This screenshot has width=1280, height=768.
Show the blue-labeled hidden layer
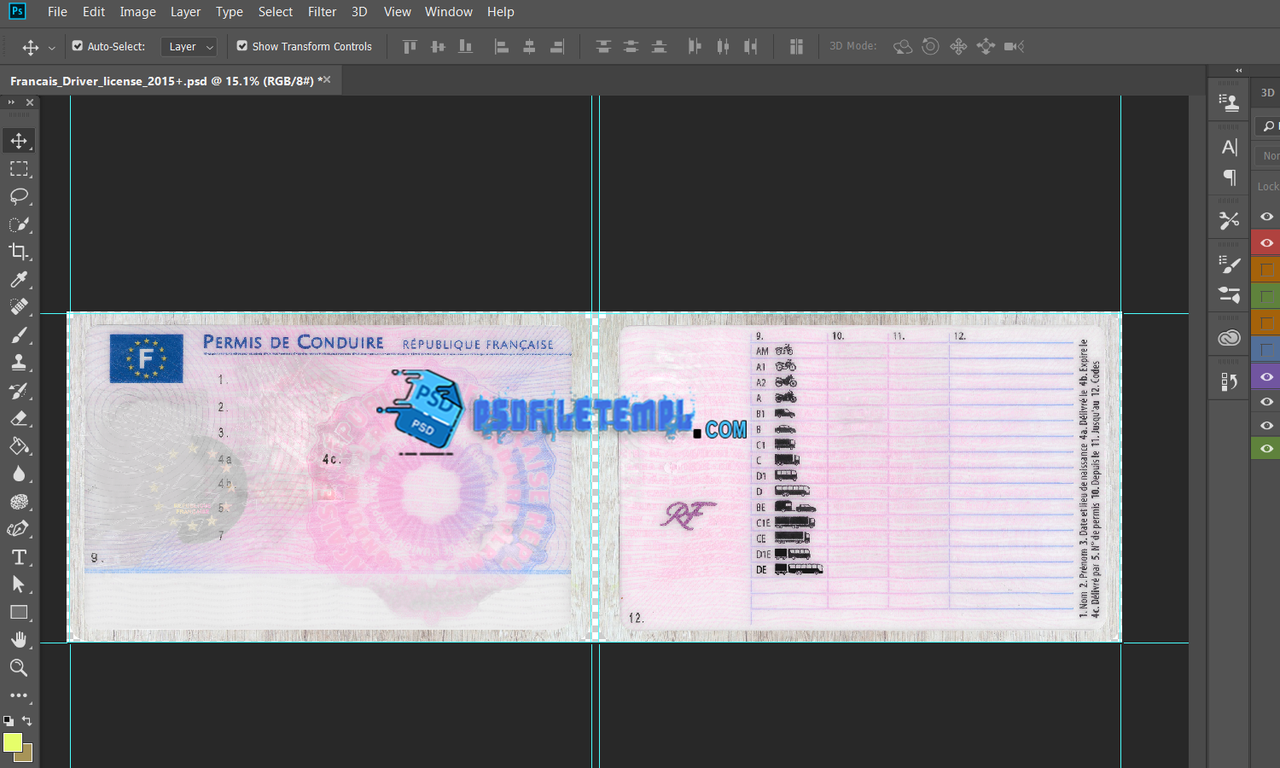coord(1266,349)
